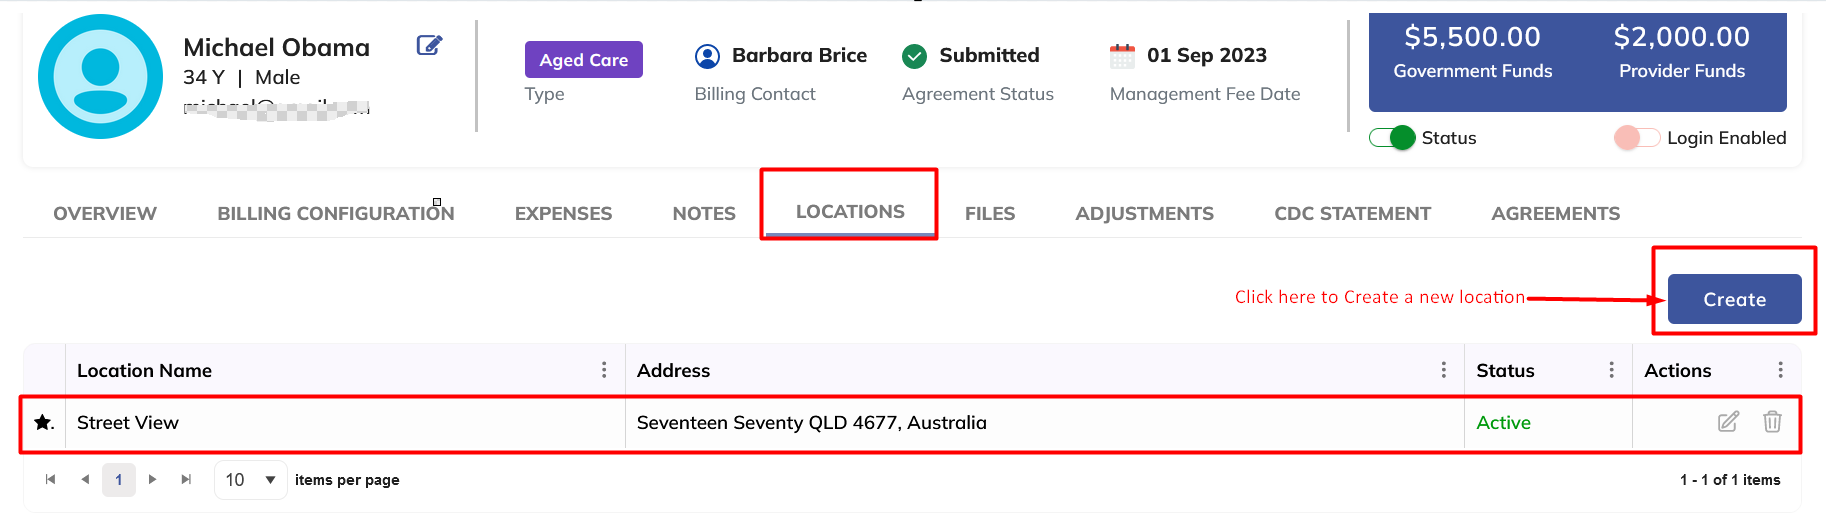
Task: Open the CDC Statement tab
Action: (1352, 213)
